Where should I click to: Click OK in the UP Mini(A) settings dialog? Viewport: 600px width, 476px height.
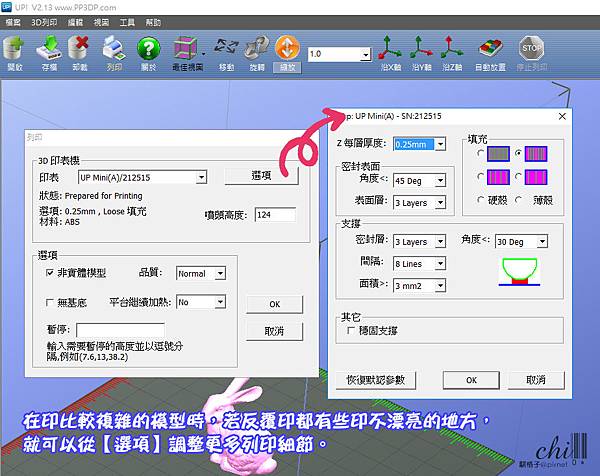(x=471, y=380)
